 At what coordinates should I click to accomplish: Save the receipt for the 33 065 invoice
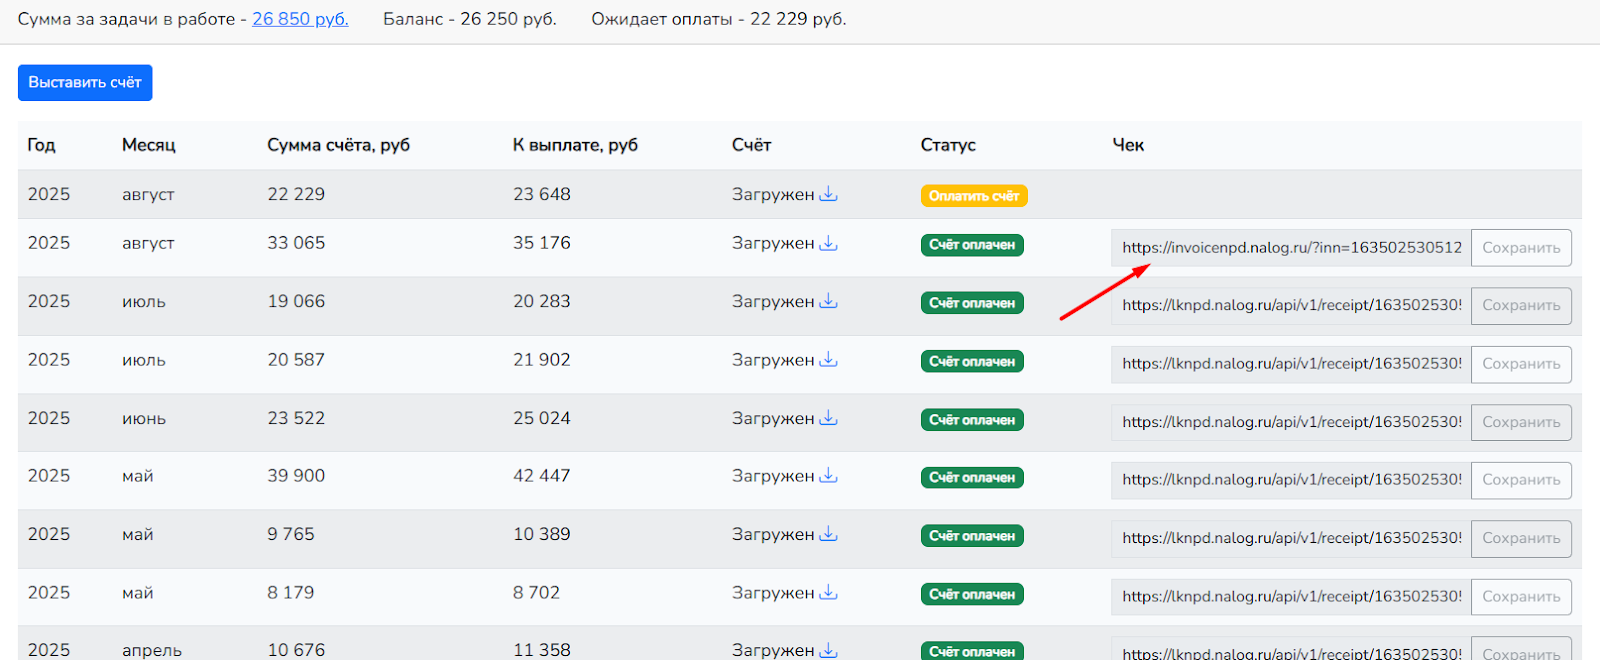coord(1521,248)
